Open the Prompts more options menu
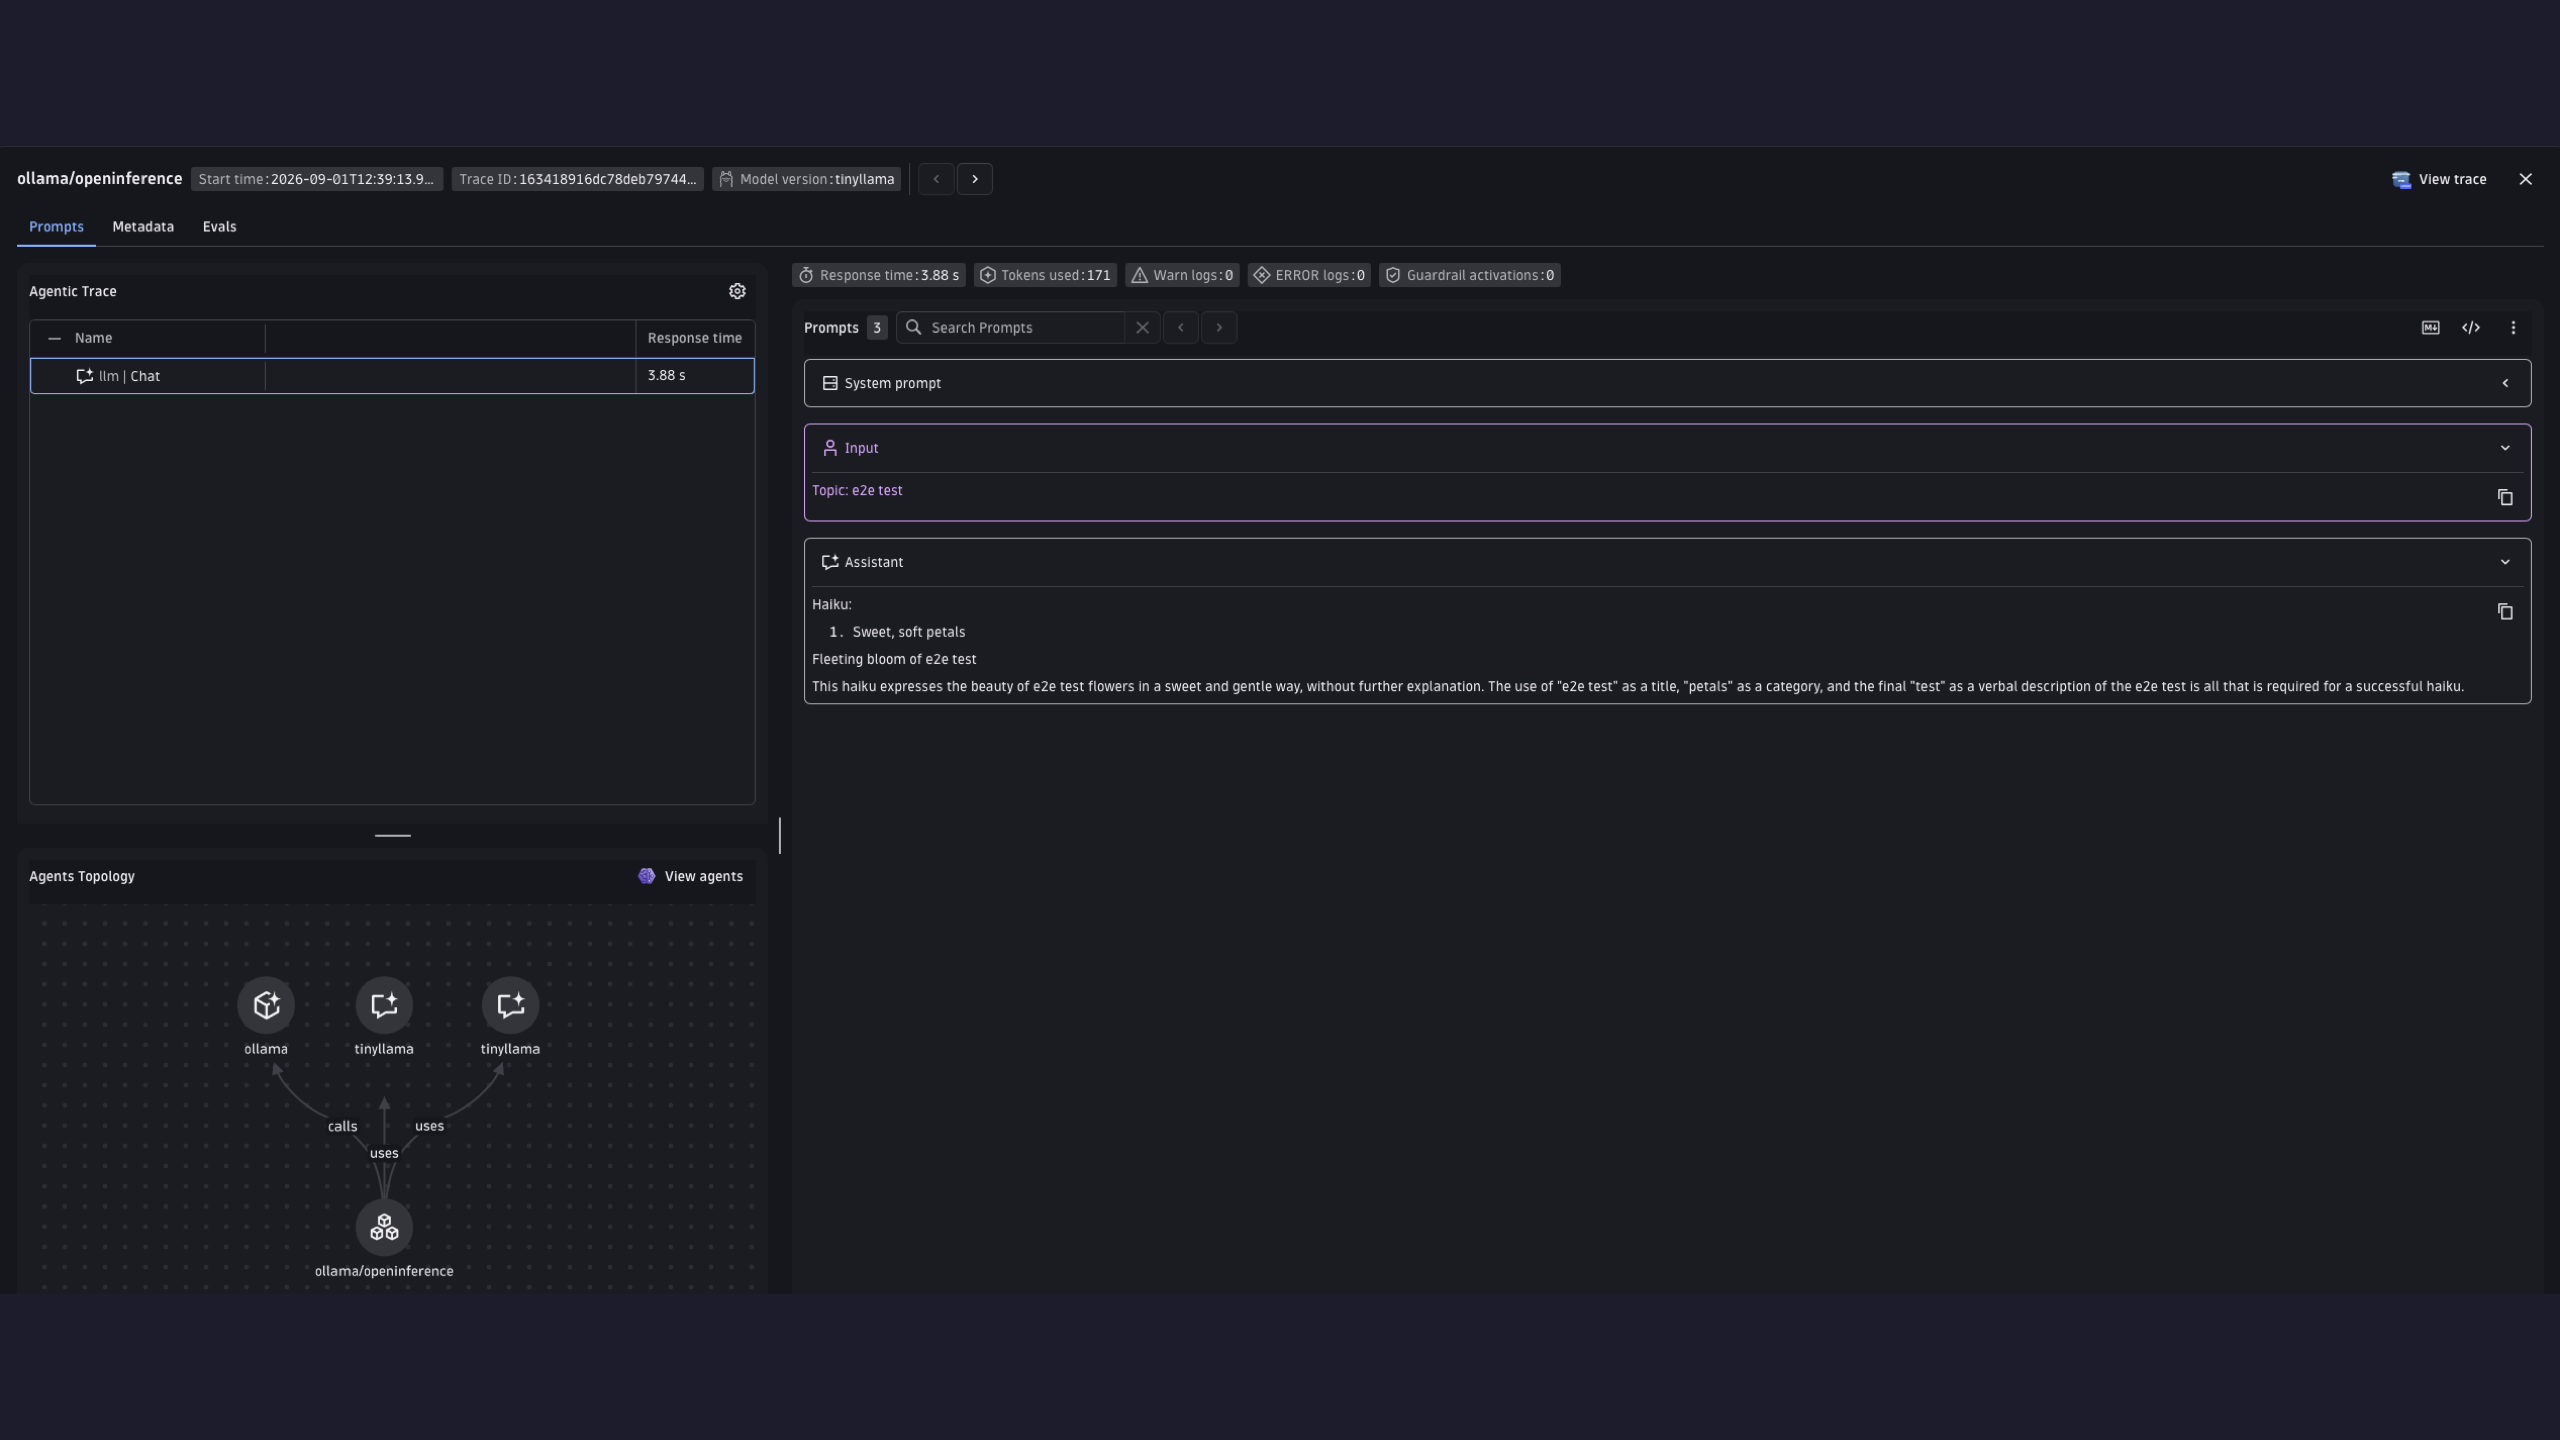2560x1440 pixels. tap(2513, 328)
